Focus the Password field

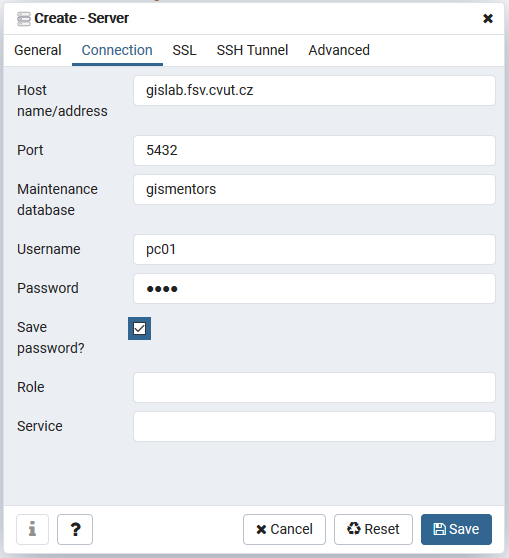click(x=314, y=289)
